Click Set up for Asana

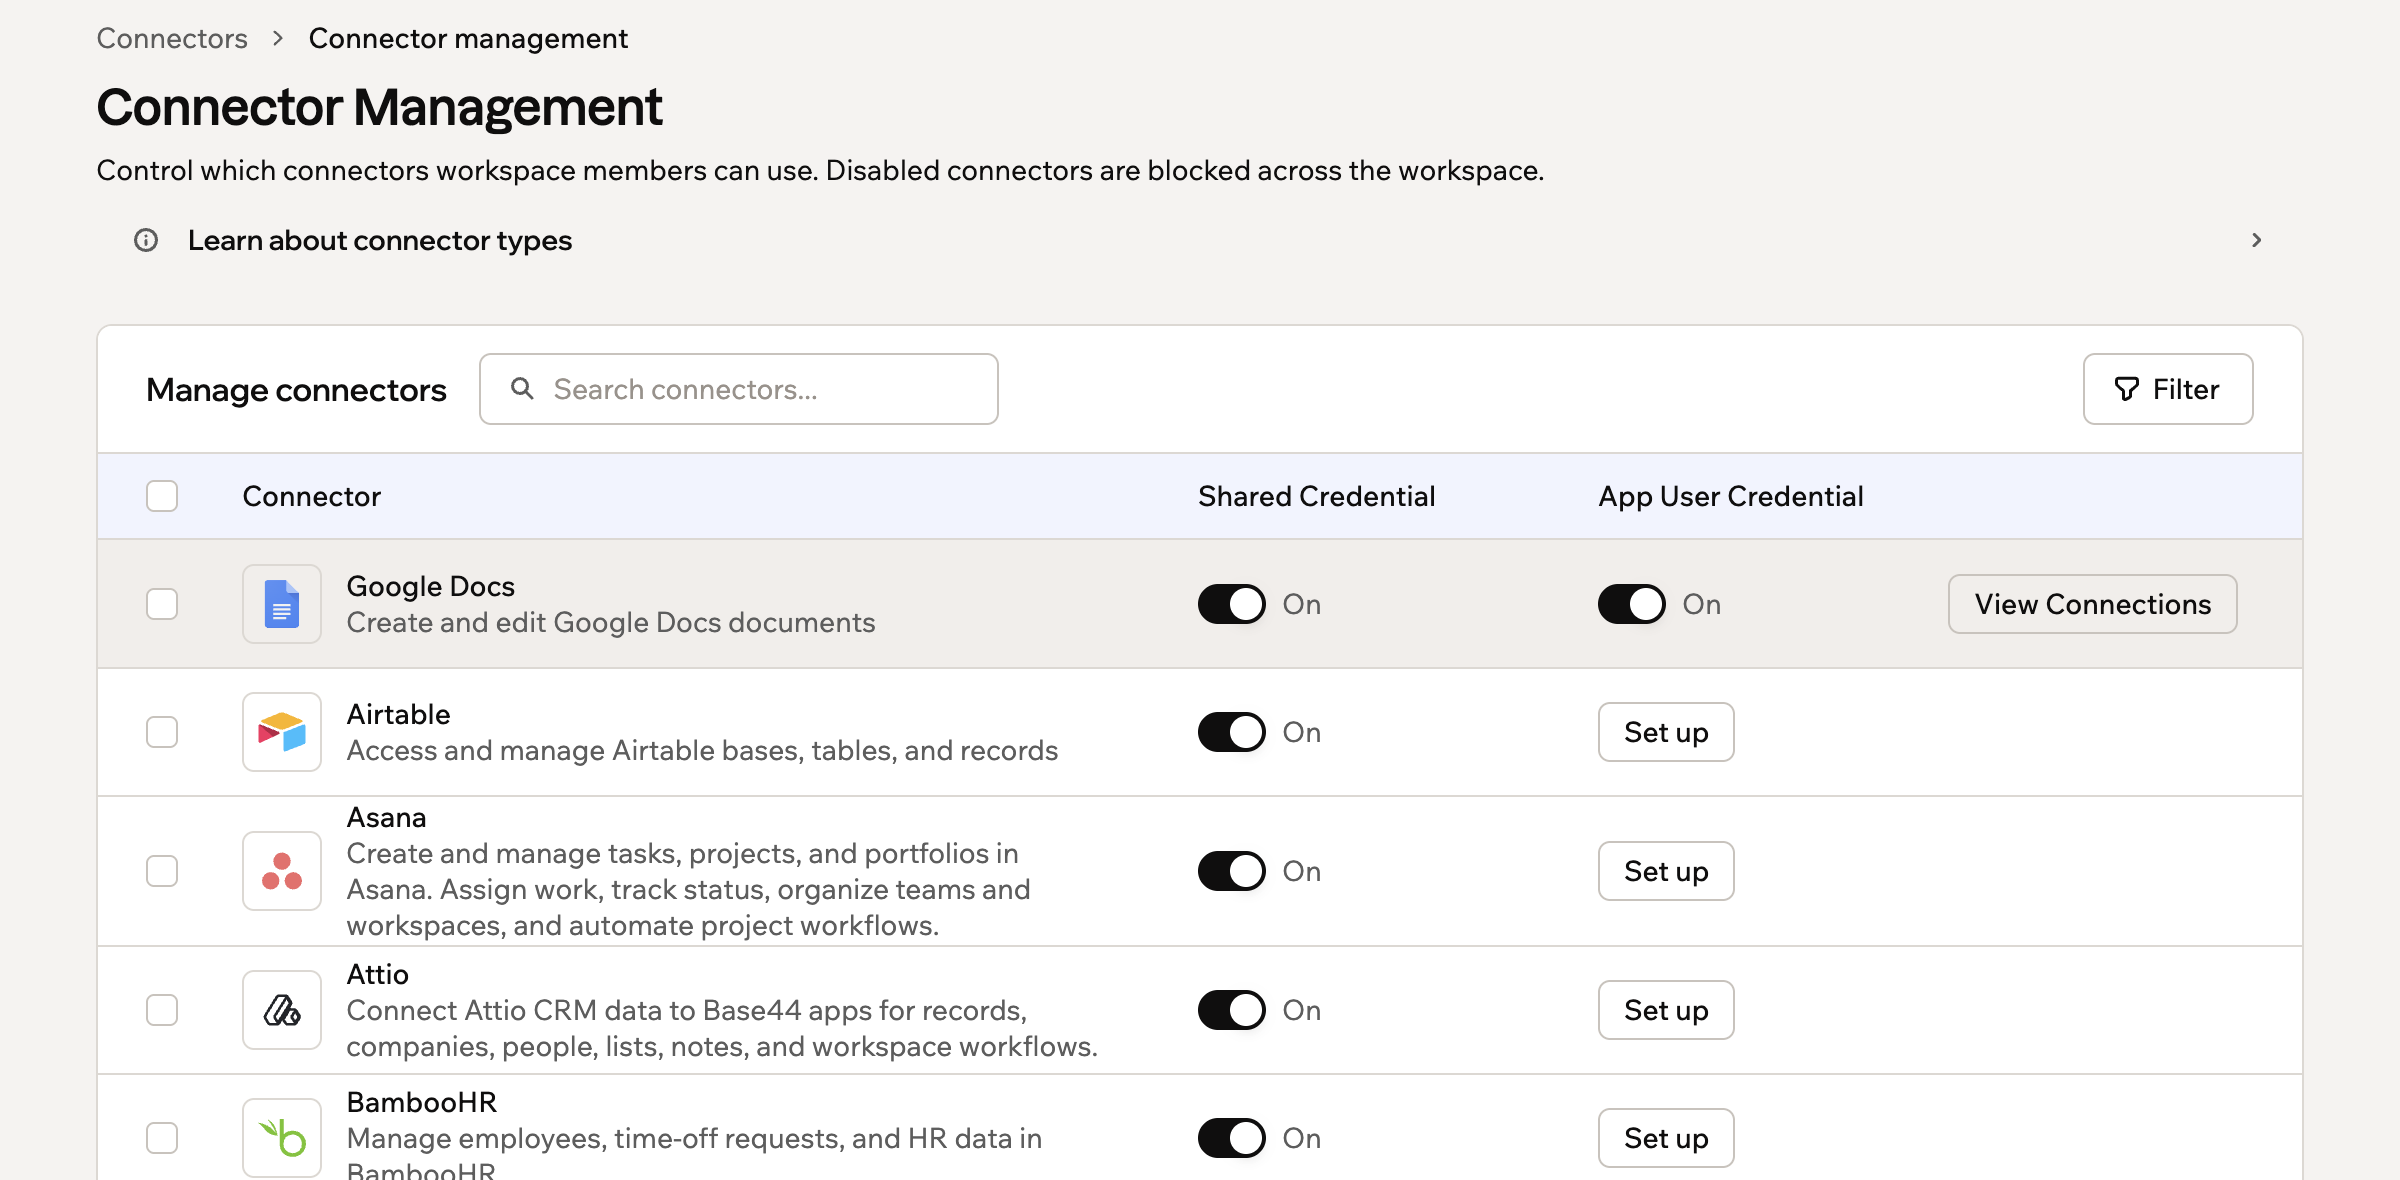pos(1666,871)
